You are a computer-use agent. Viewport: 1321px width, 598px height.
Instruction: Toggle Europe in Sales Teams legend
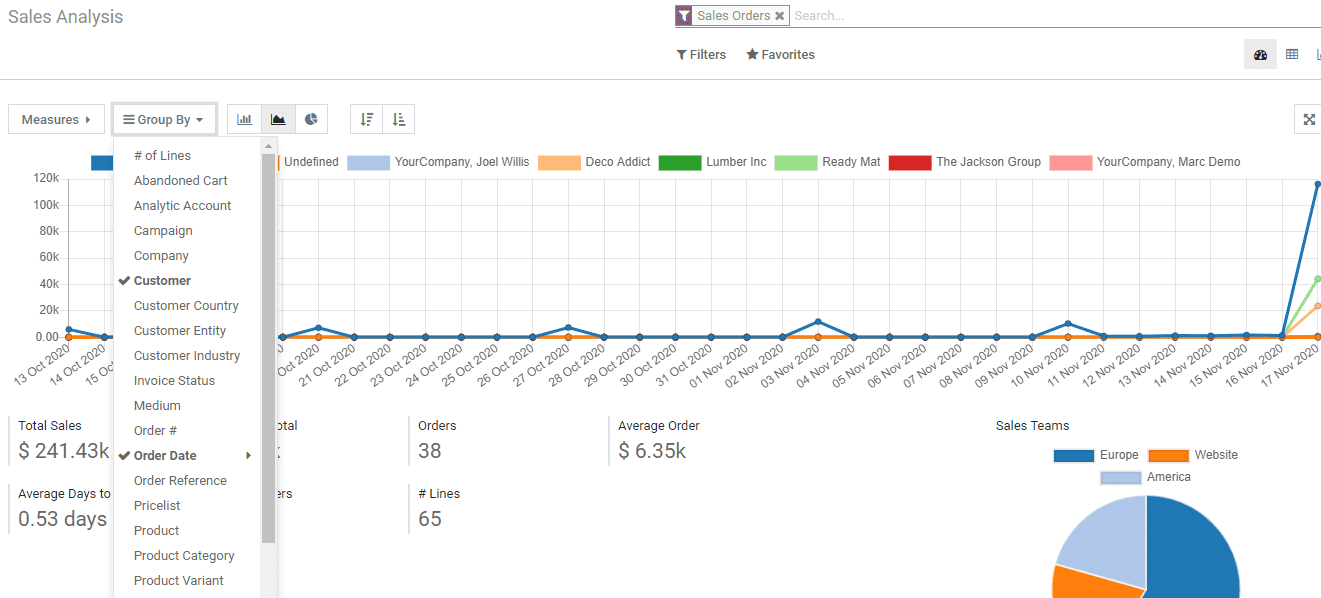[x=1074, y=456]
